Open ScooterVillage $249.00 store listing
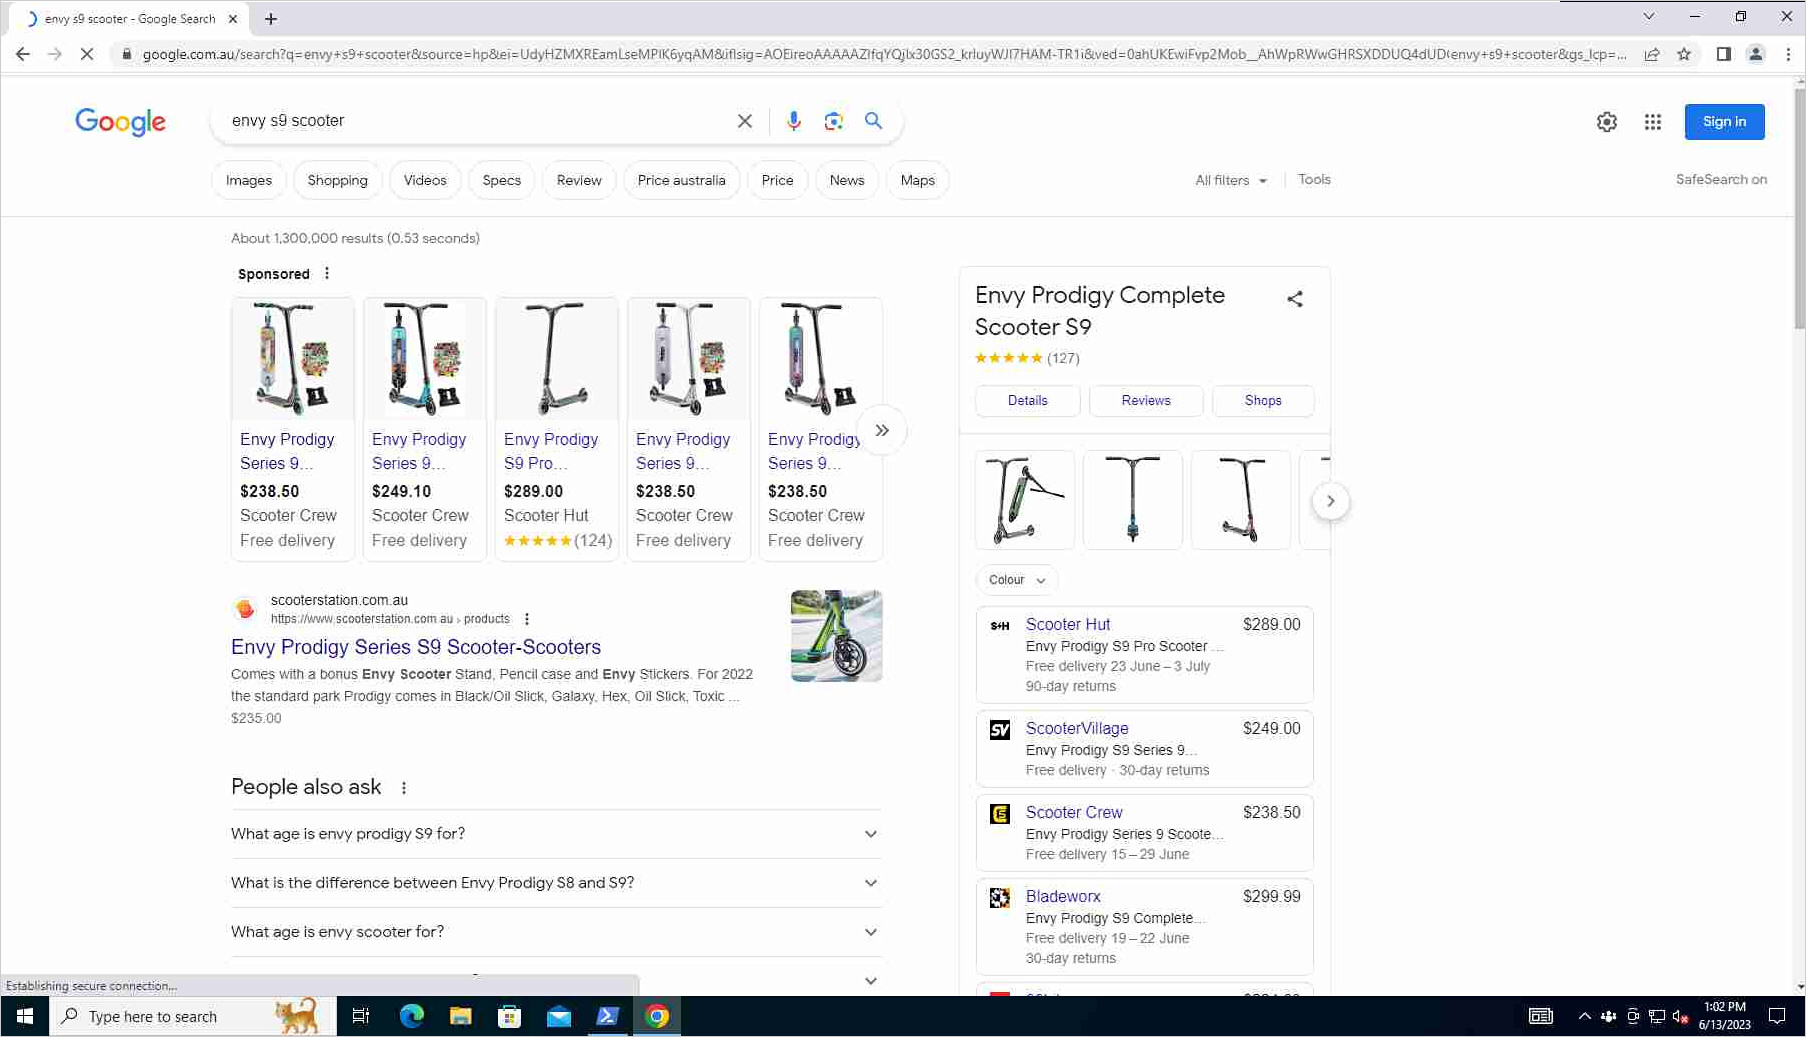 [1145, 749]
